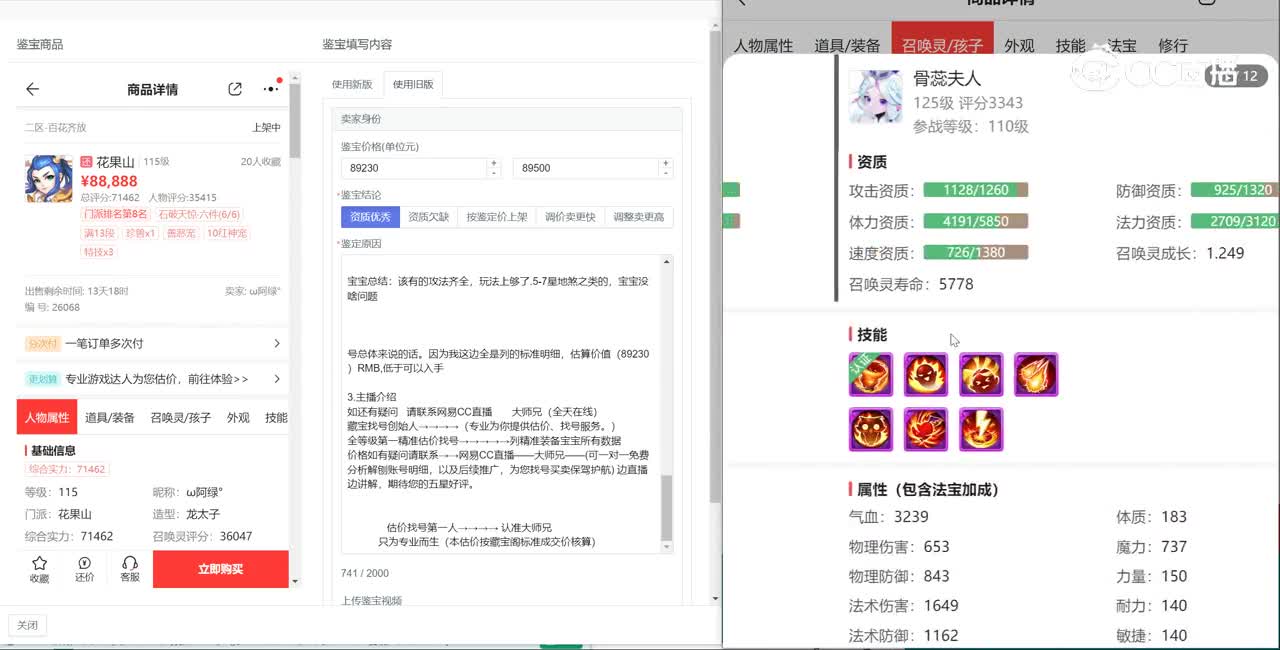The height and width of the screenshot is (650, 1280).
Task: Choose 调价卖更快 conclusion option
Action: [x=570, y=217]
